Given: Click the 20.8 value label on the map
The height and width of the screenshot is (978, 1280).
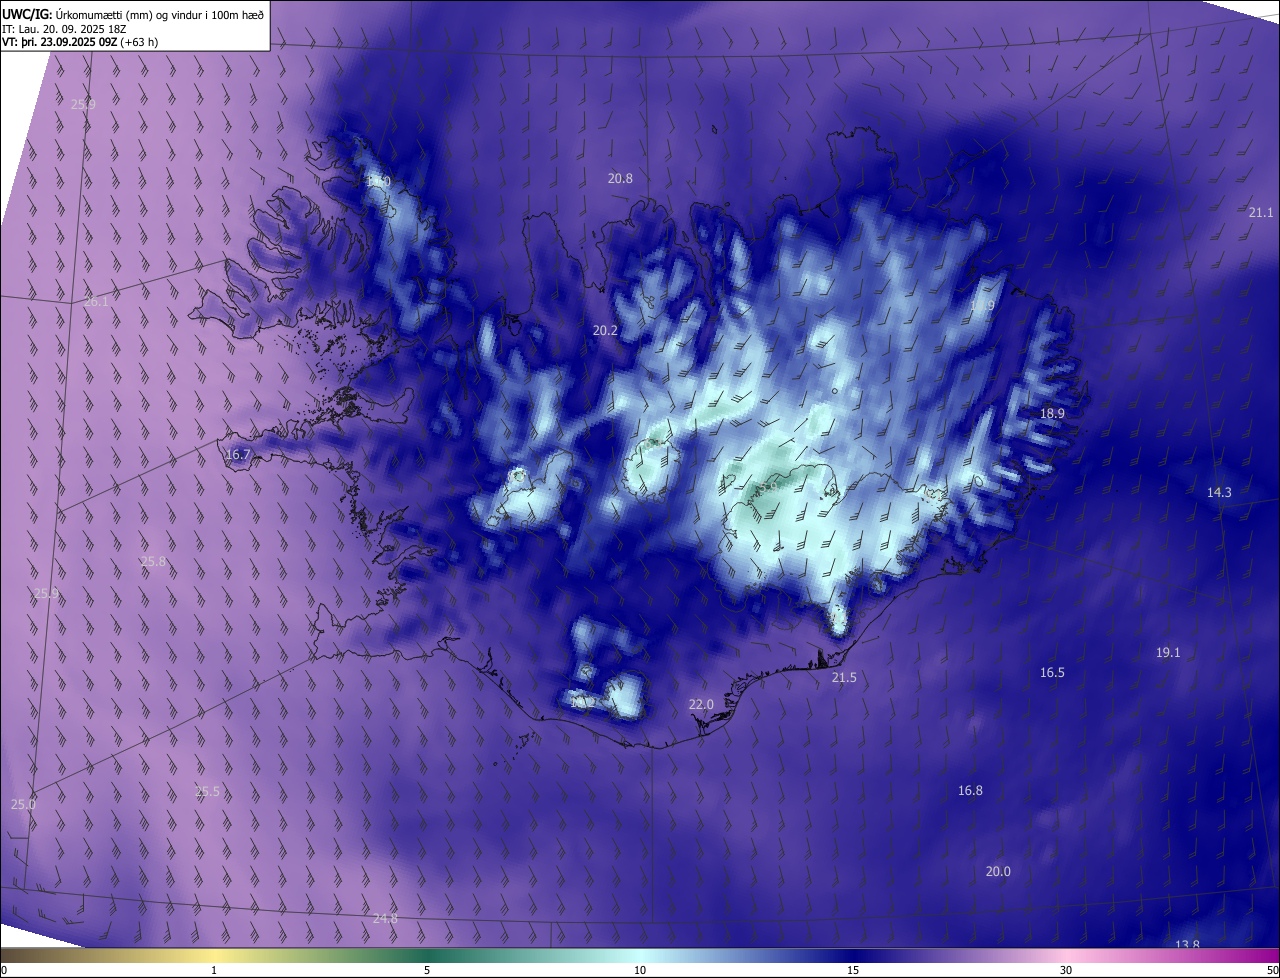Looking at the screenshot, I should (x=620, y=178).
